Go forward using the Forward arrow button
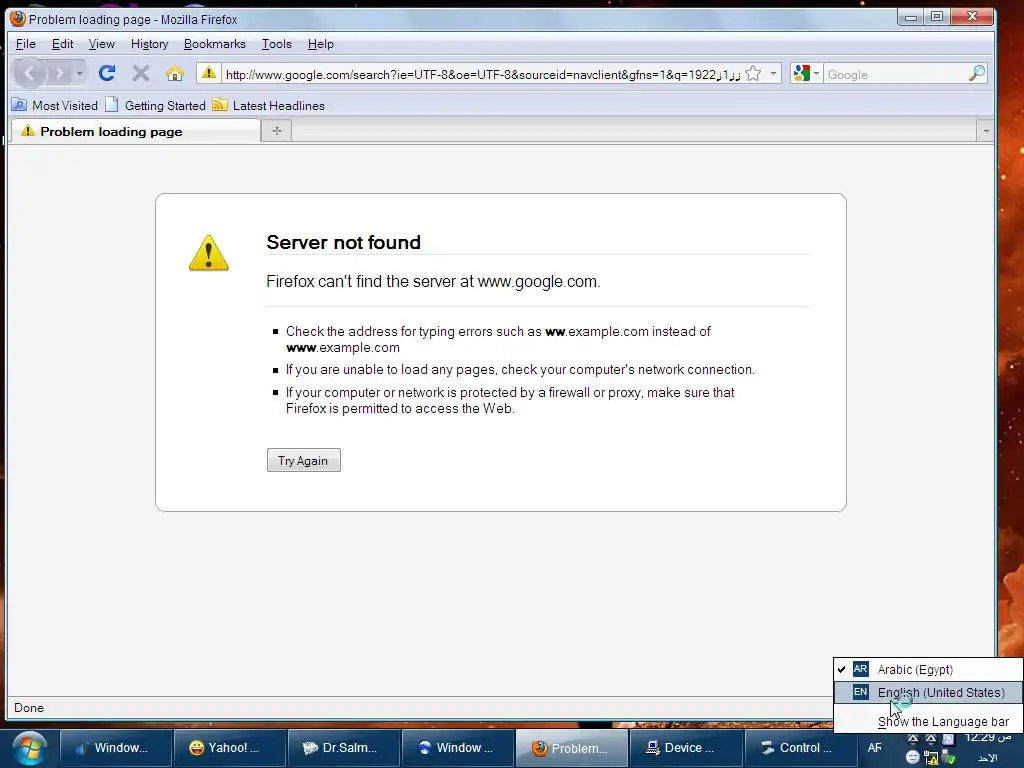Image resolution: width=1024 pixels, height=768 pixels. point(59,73)
